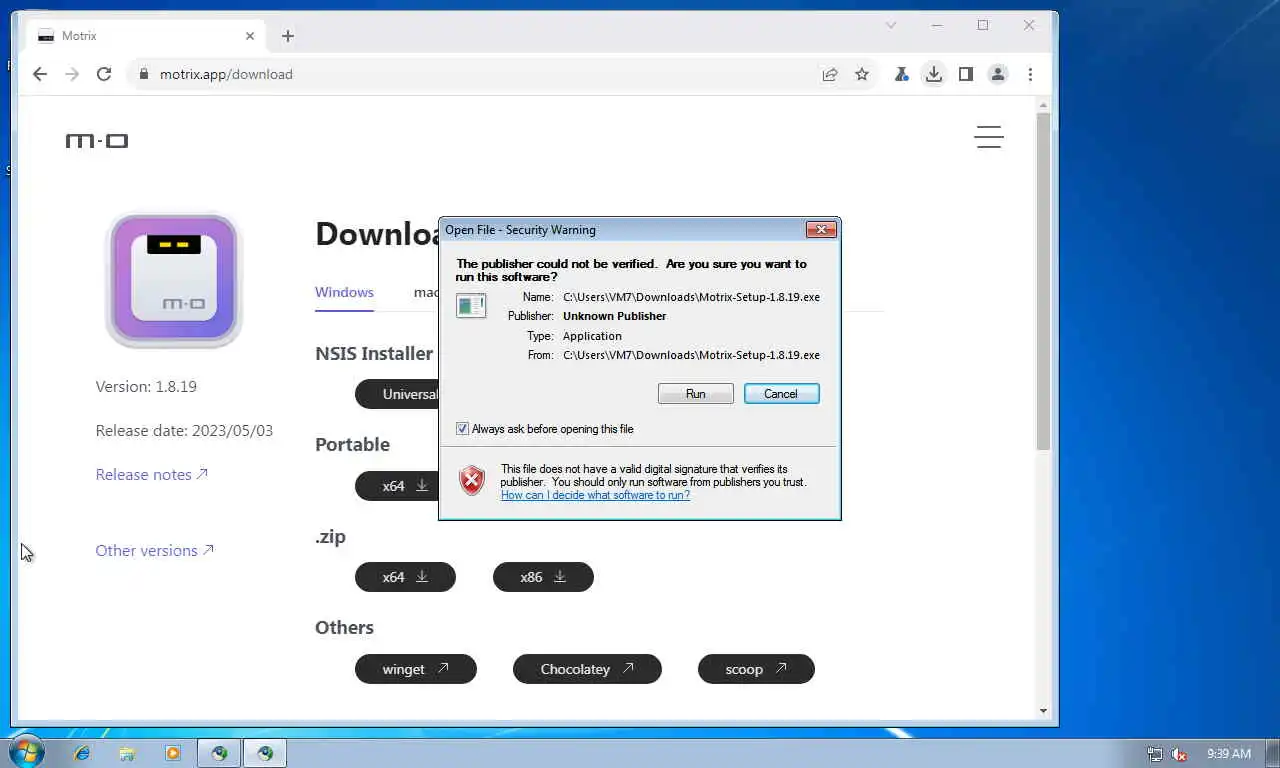Click the scrollbar up arrow

(1043, 105)
